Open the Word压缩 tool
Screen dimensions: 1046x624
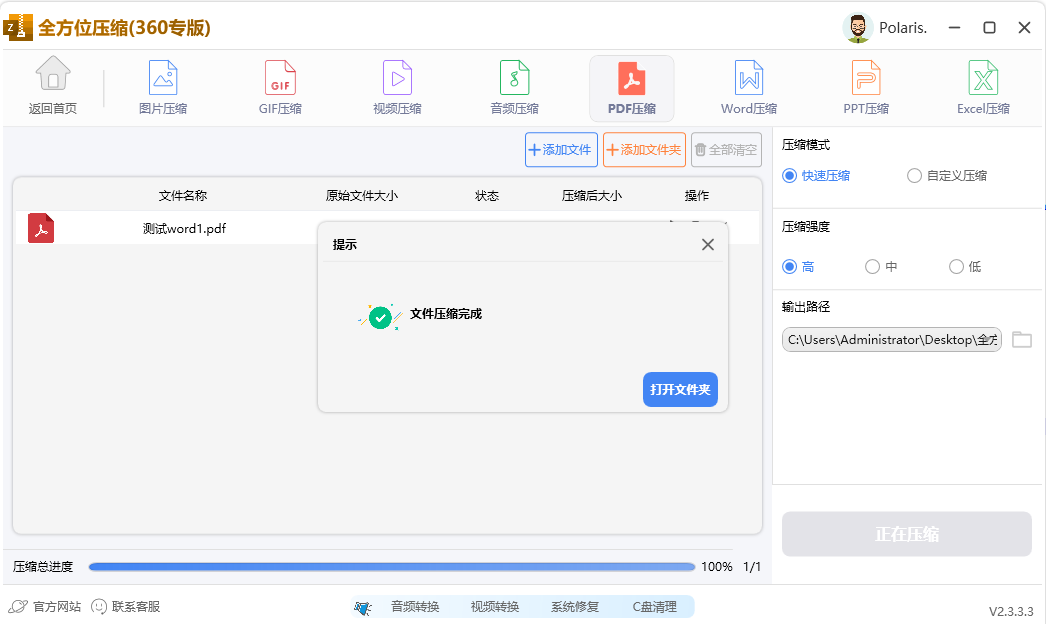pyautogui.click(x=748, y=87)
